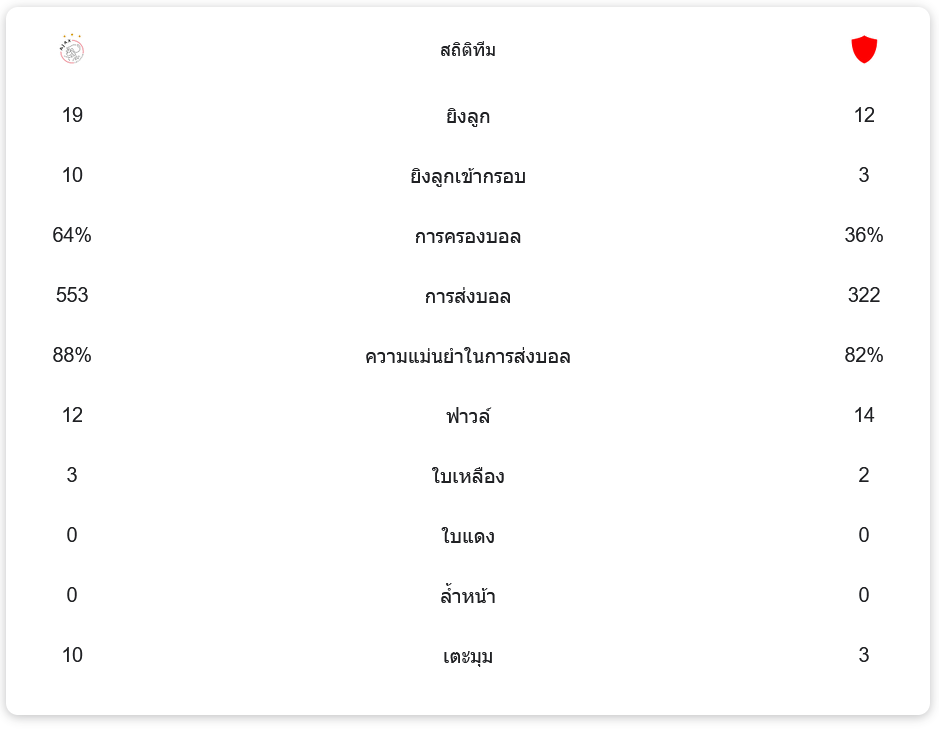Select ความแม่นยำในการส่งบอล pass accuracy label
The width and height of the screenshot is (939, 730).
point(468,356)
